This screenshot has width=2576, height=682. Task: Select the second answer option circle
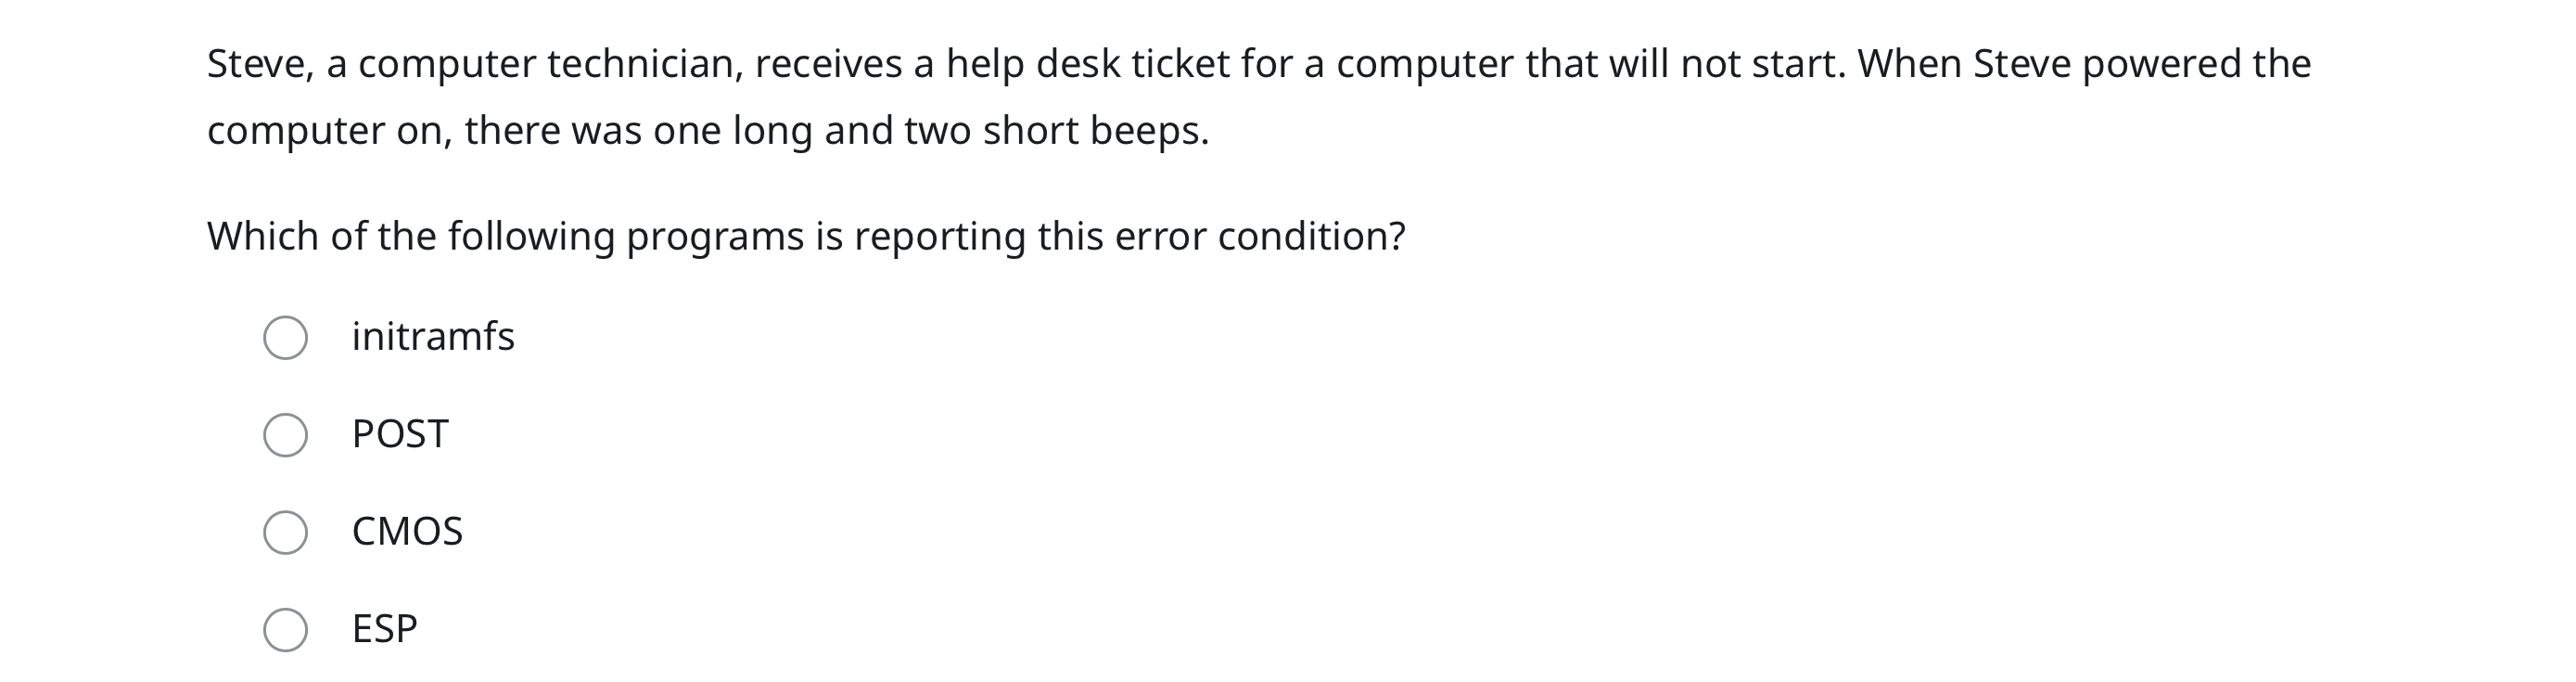coord(287,435)
